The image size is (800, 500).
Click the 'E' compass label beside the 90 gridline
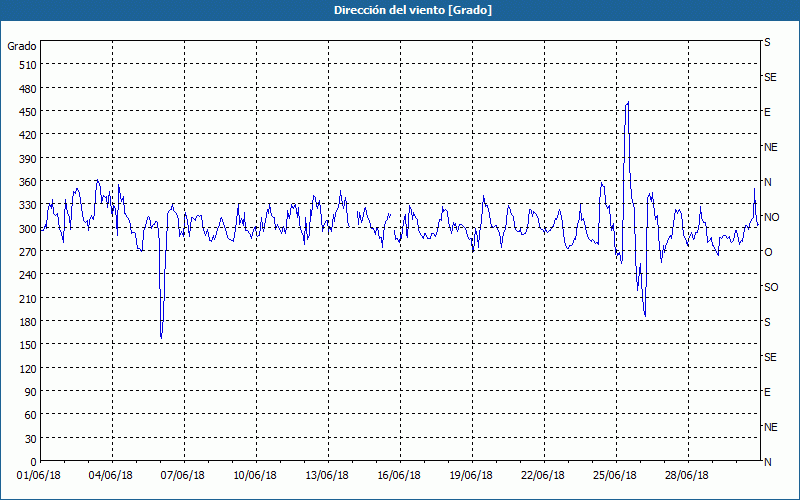coord(767,392)
